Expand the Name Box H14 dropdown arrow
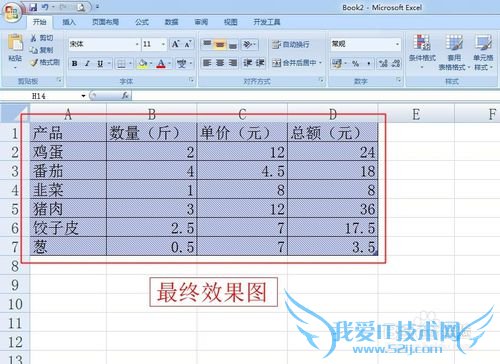500x364 pixels. (83, 96)
